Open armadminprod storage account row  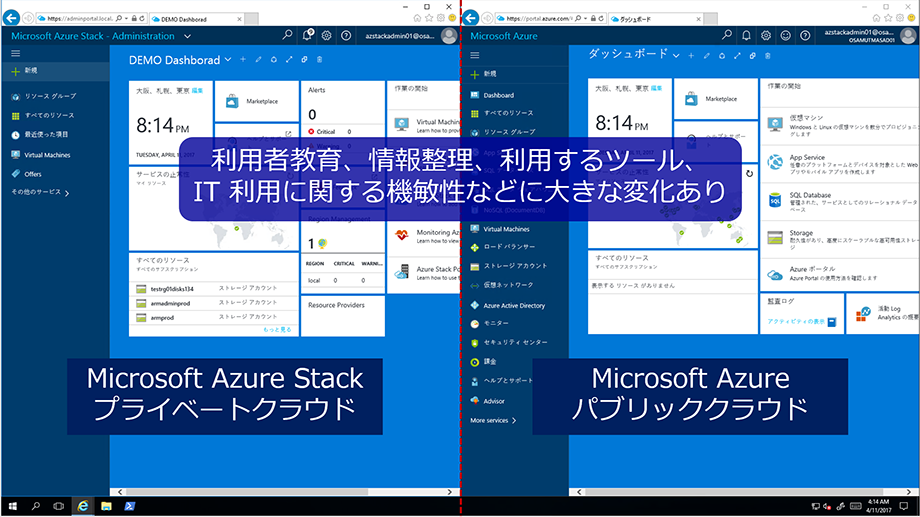[x=214, y=303]
